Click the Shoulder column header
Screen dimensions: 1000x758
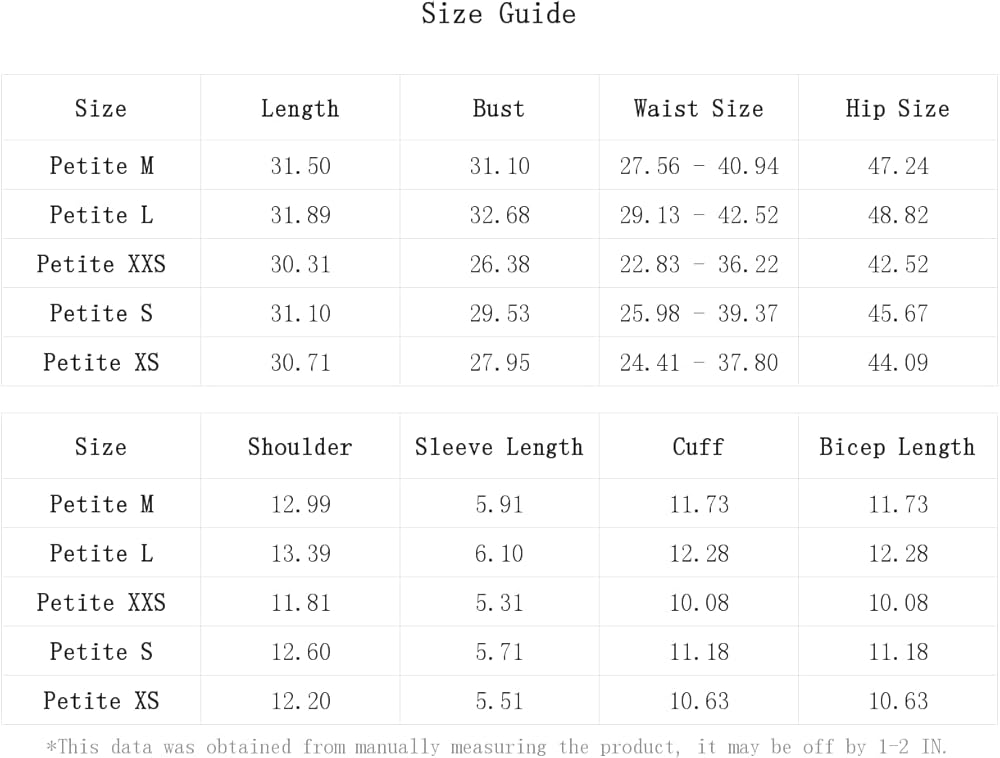[300, 447]
